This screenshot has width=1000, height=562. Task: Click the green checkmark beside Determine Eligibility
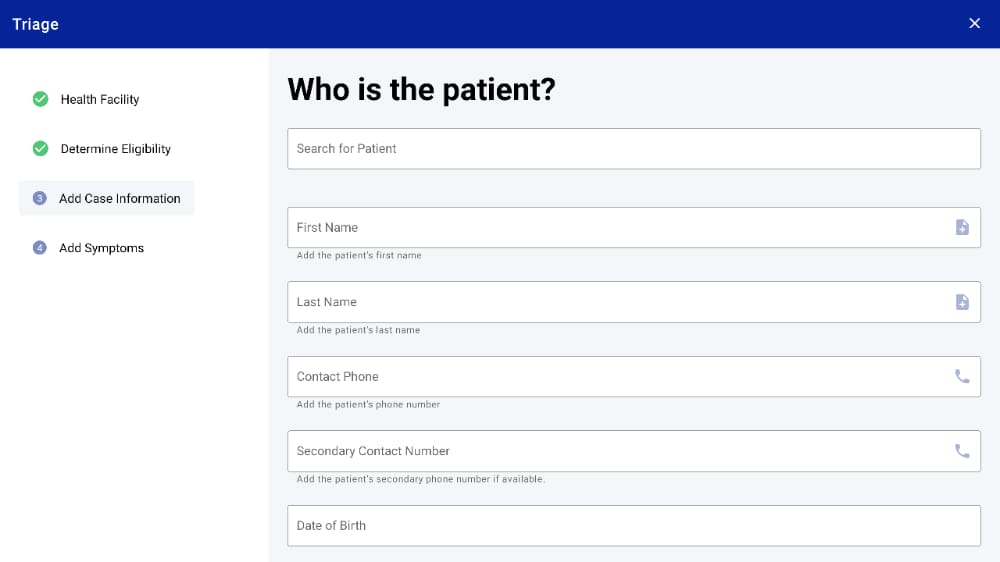pyautogui.click(x=40, y=149)
